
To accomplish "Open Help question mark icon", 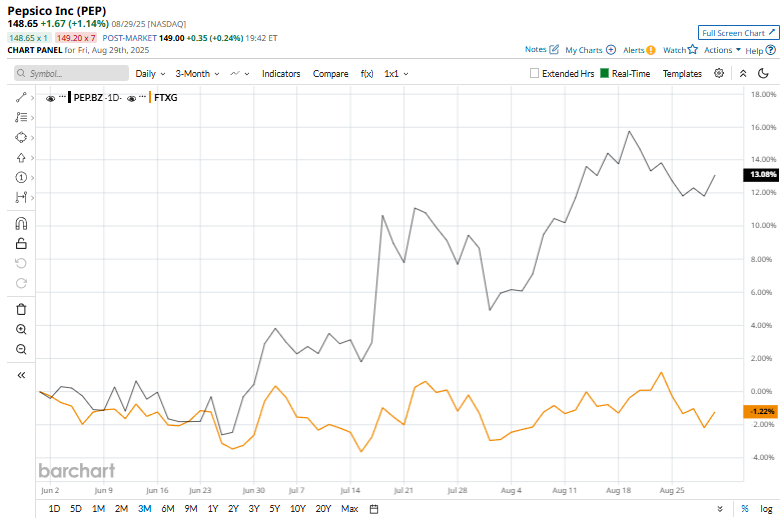I will (x=771, y=50).
